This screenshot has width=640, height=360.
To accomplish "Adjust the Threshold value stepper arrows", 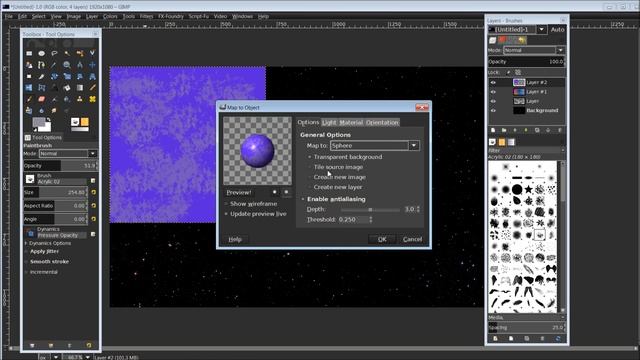I will pyautogui.click(x=371, y=220).
